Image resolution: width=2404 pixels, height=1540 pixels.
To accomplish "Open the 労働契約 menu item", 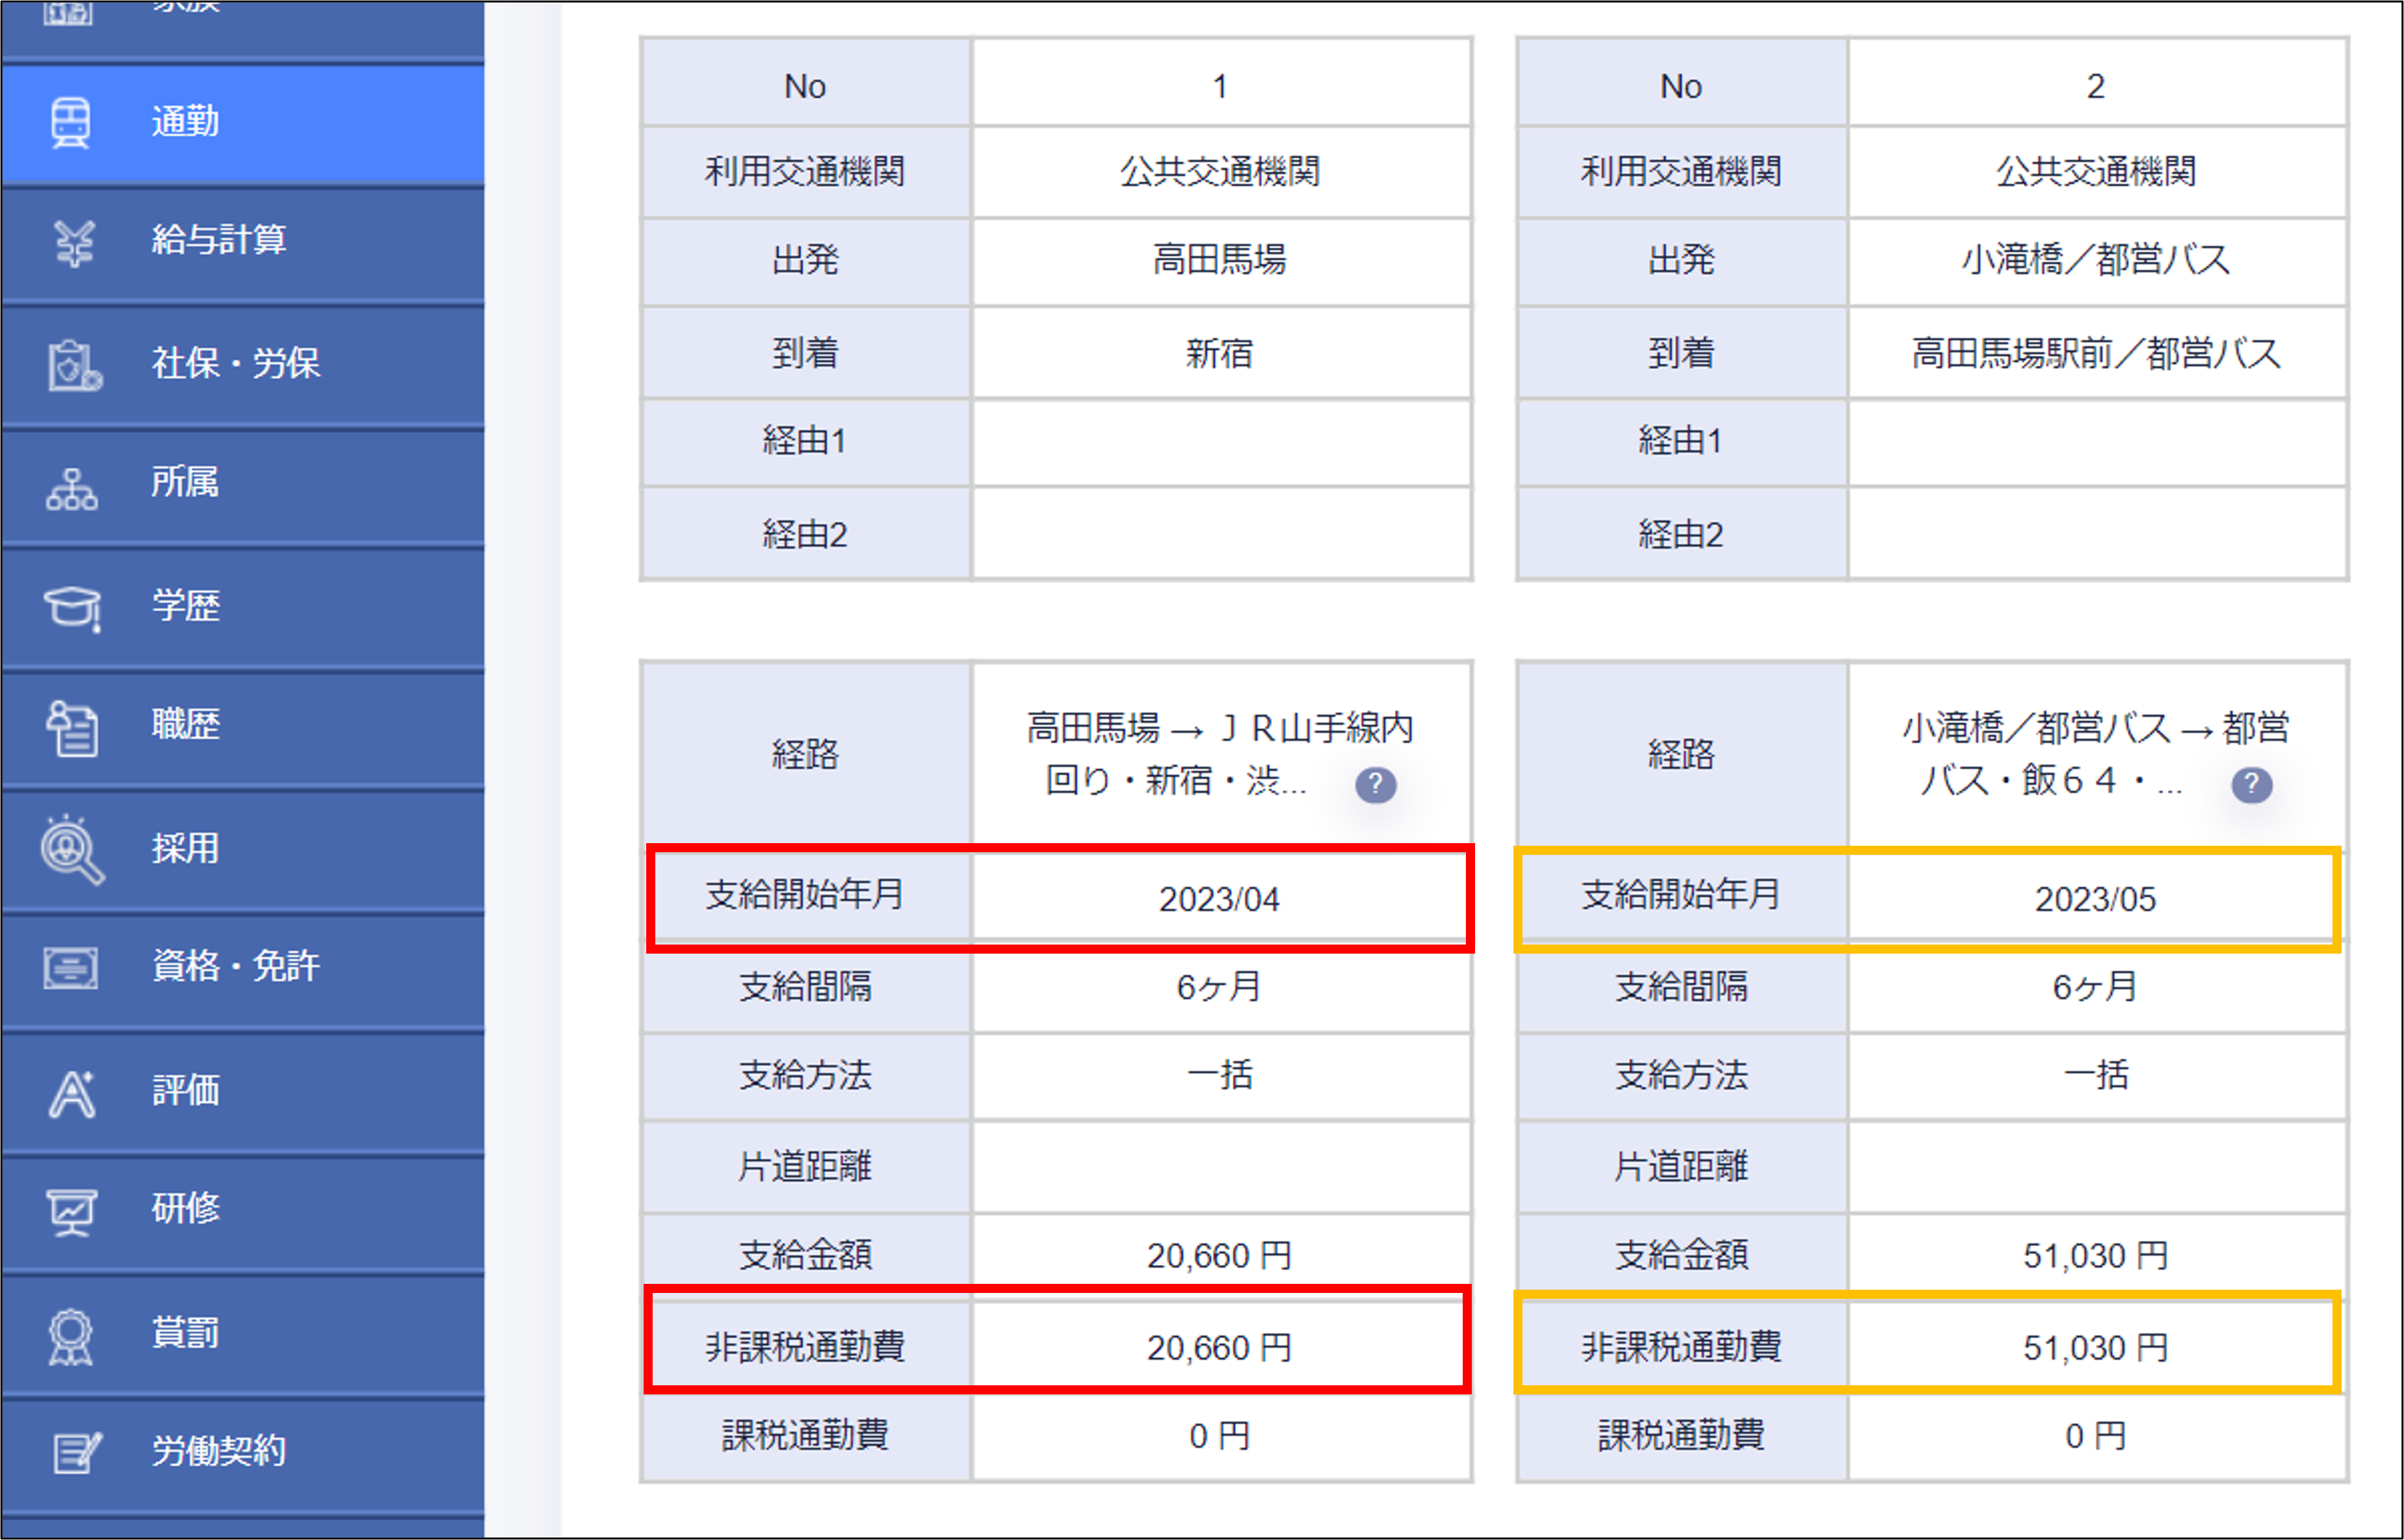I will (219, 1451).
